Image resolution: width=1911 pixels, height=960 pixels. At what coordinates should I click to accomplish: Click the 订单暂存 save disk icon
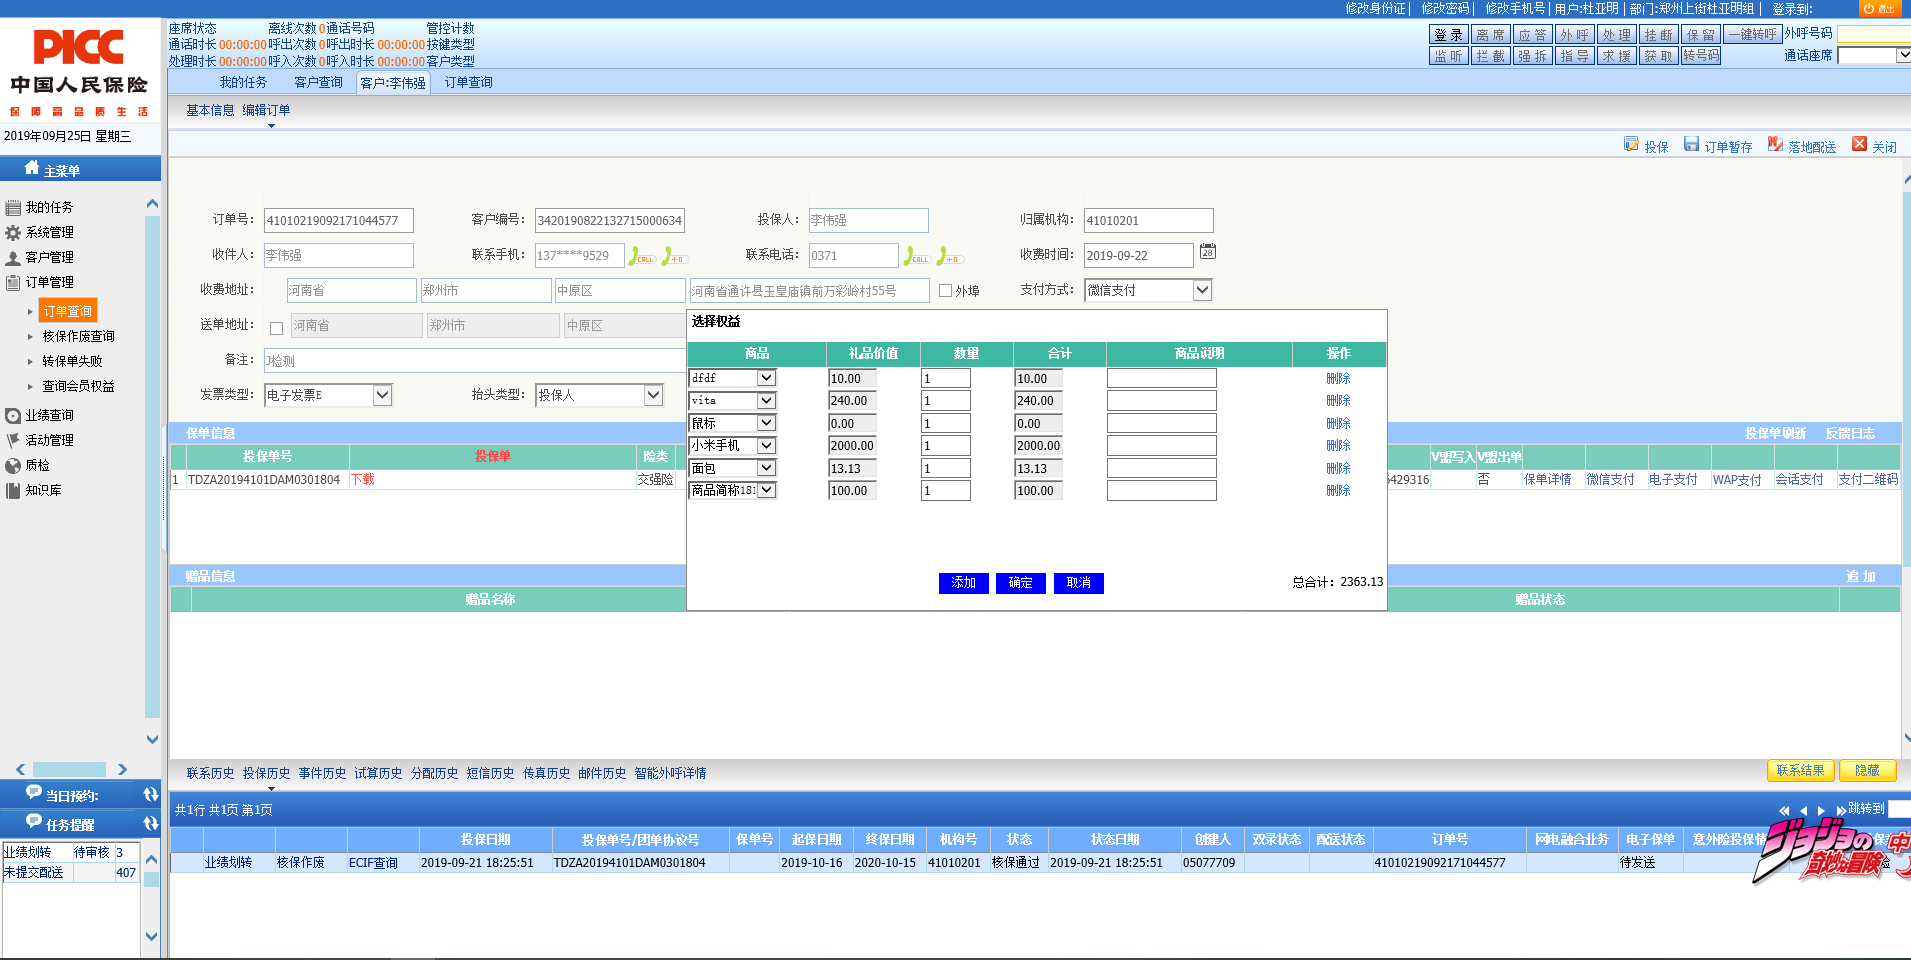[1691, 145]
